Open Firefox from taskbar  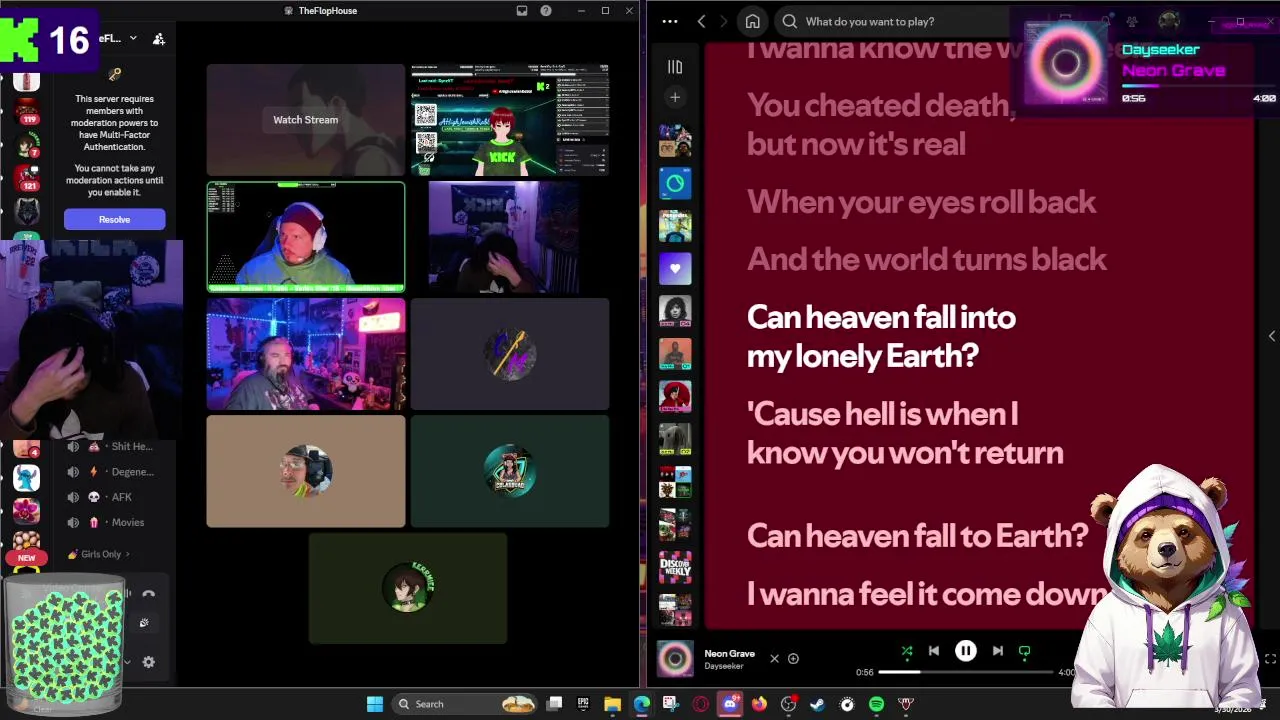759,704
